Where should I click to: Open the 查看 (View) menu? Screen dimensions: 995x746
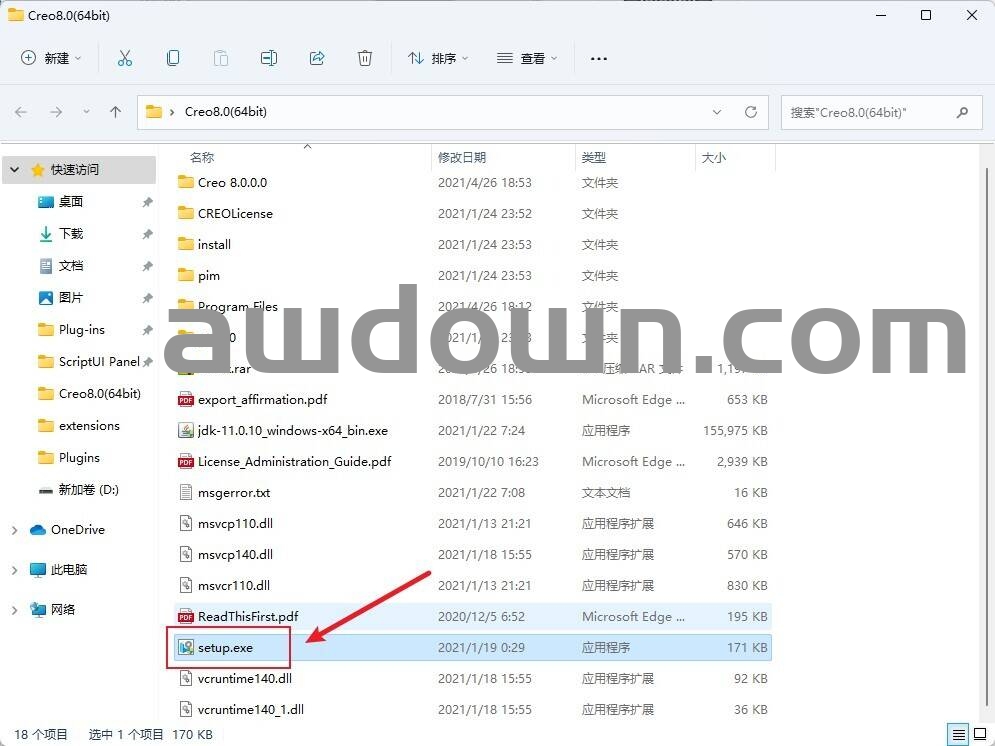[527, 58]
